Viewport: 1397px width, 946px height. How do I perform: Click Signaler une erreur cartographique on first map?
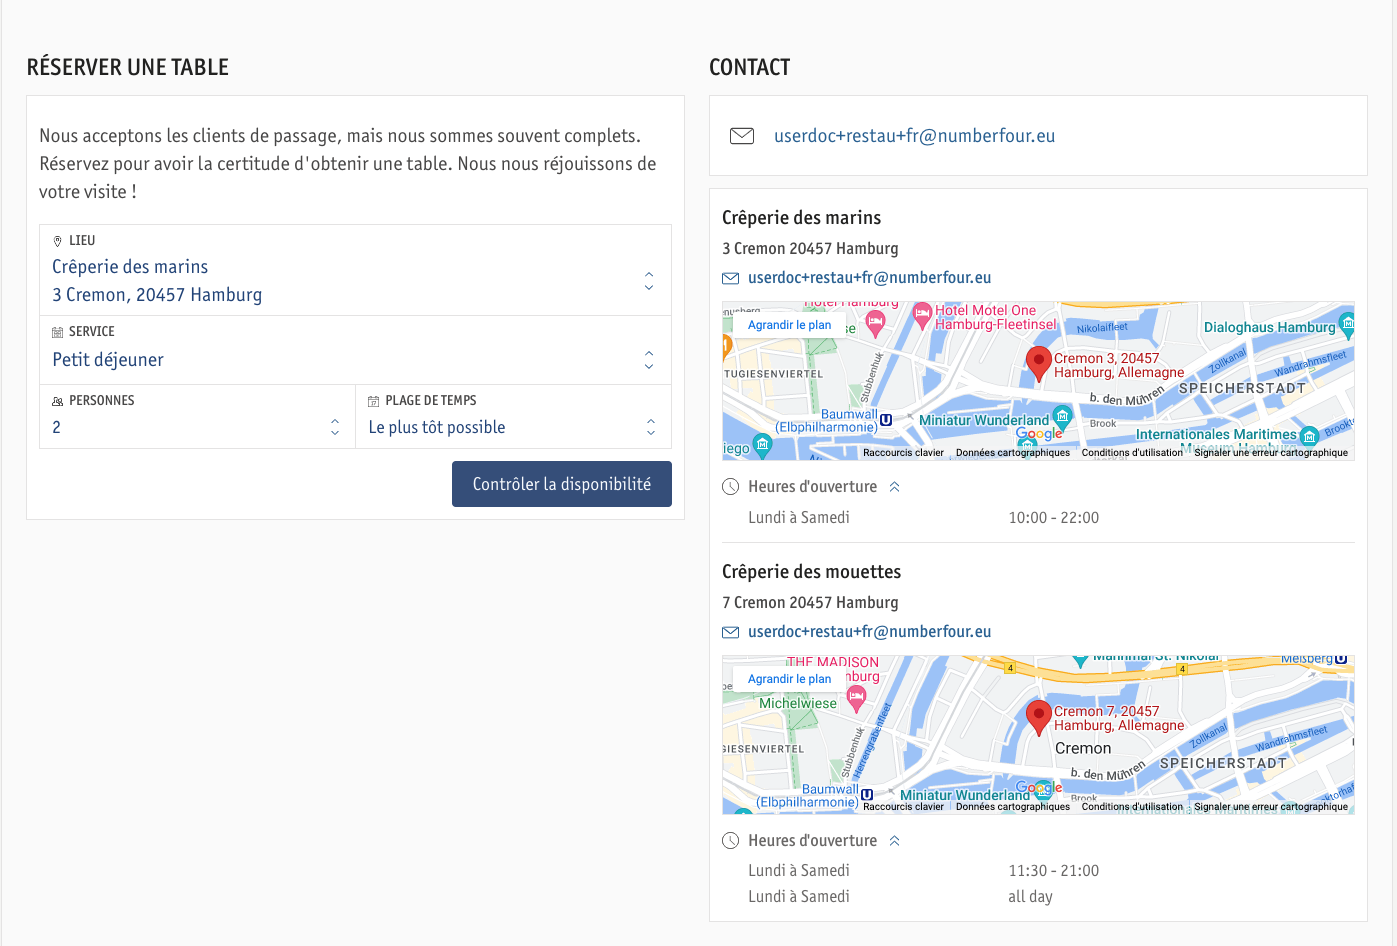[1271, 453]
